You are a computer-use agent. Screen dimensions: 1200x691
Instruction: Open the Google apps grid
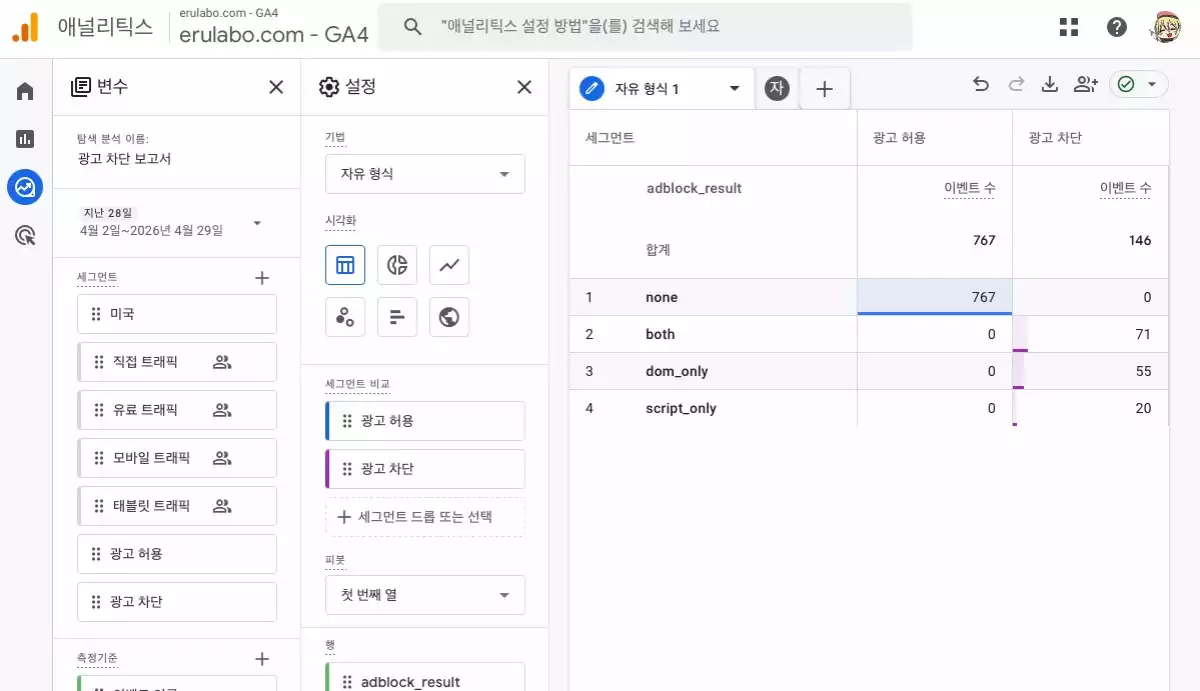(x=1069, y=27)
